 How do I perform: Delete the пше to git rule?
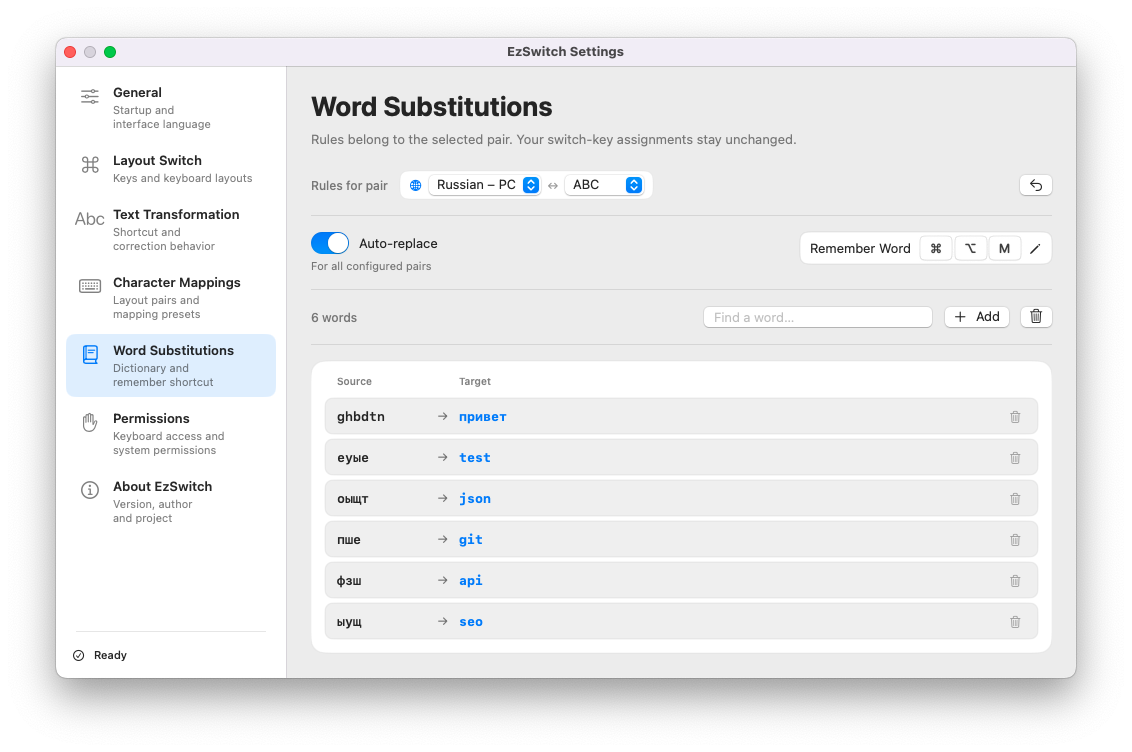(x=1015, y=541)
